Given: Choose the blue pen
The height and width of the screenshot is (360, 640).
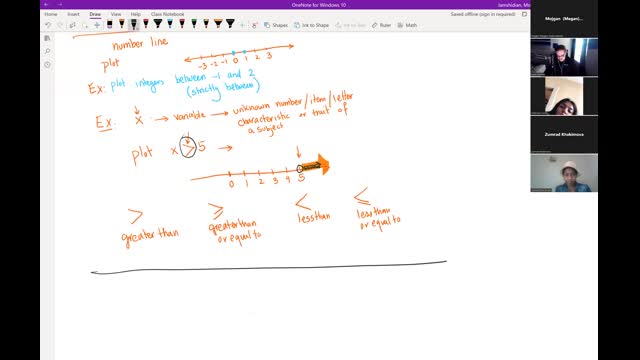Looking at the screenshot, I should (170, 24).
